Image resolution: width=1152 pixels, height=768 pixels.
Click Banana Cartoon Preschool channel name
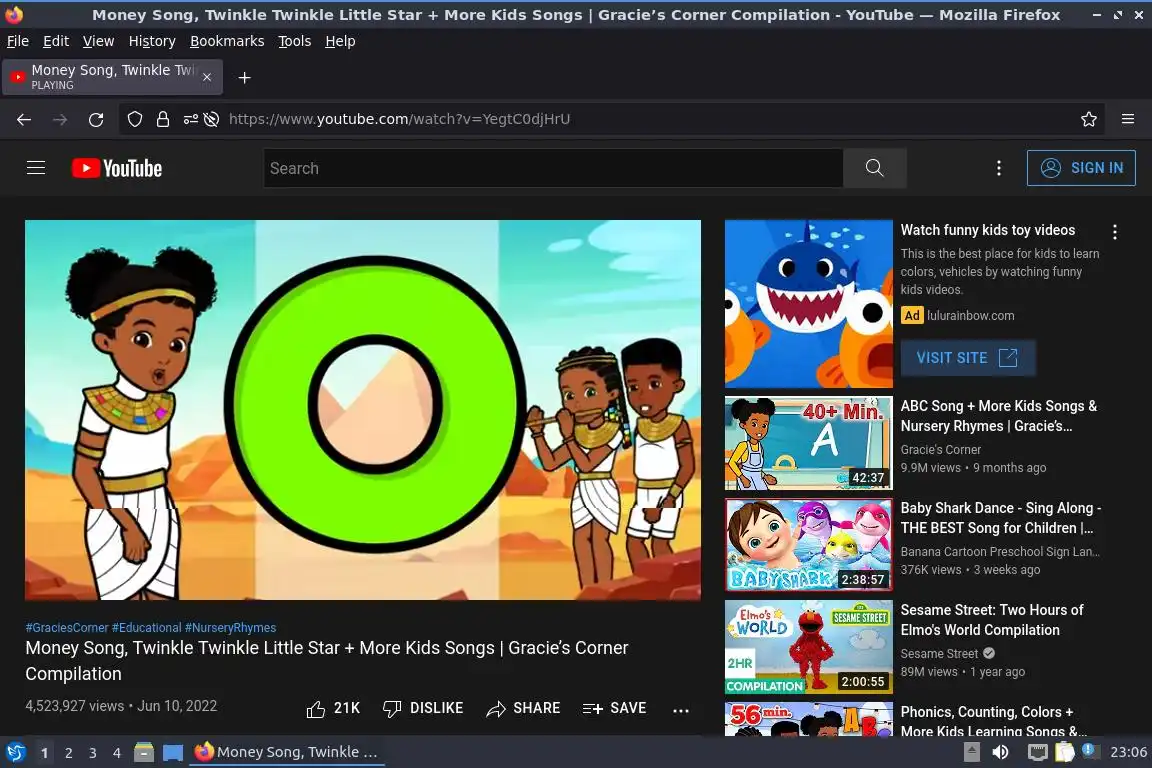(x=1000, y=552)
